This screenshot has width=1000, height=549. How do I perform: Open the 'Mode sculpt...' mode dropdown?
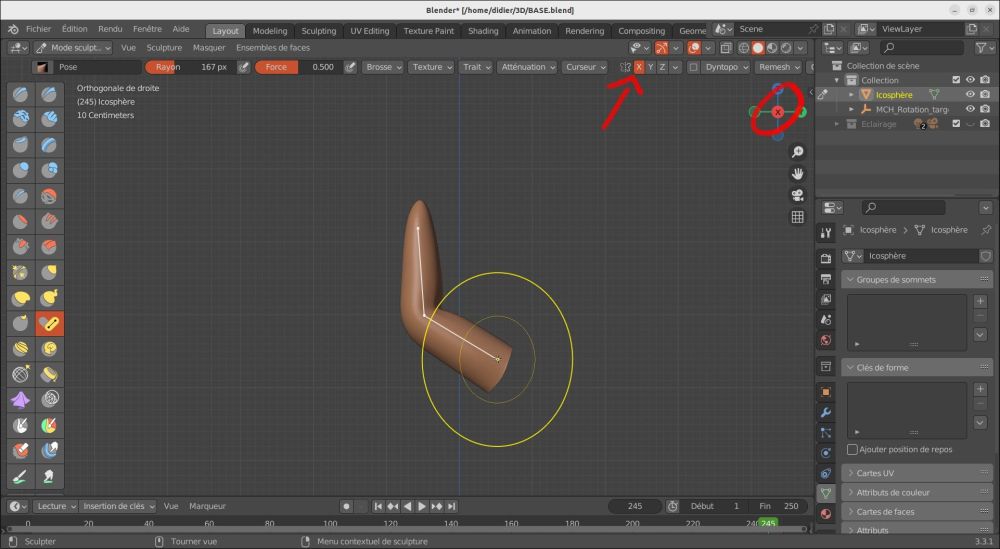tap(73, 48)
